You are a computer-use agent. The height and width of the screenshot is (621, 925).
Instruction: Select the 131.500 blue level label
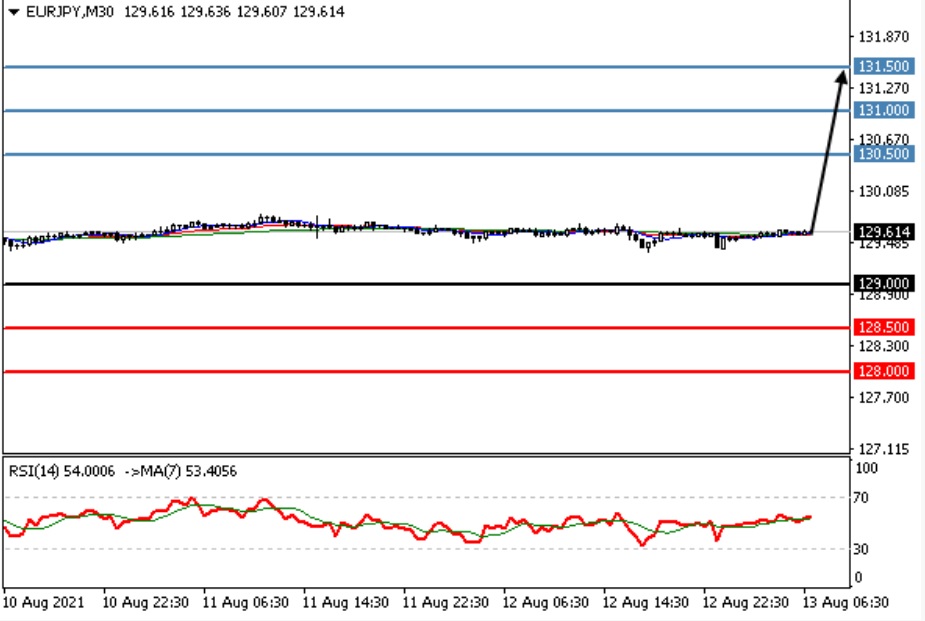click(884, 66)
